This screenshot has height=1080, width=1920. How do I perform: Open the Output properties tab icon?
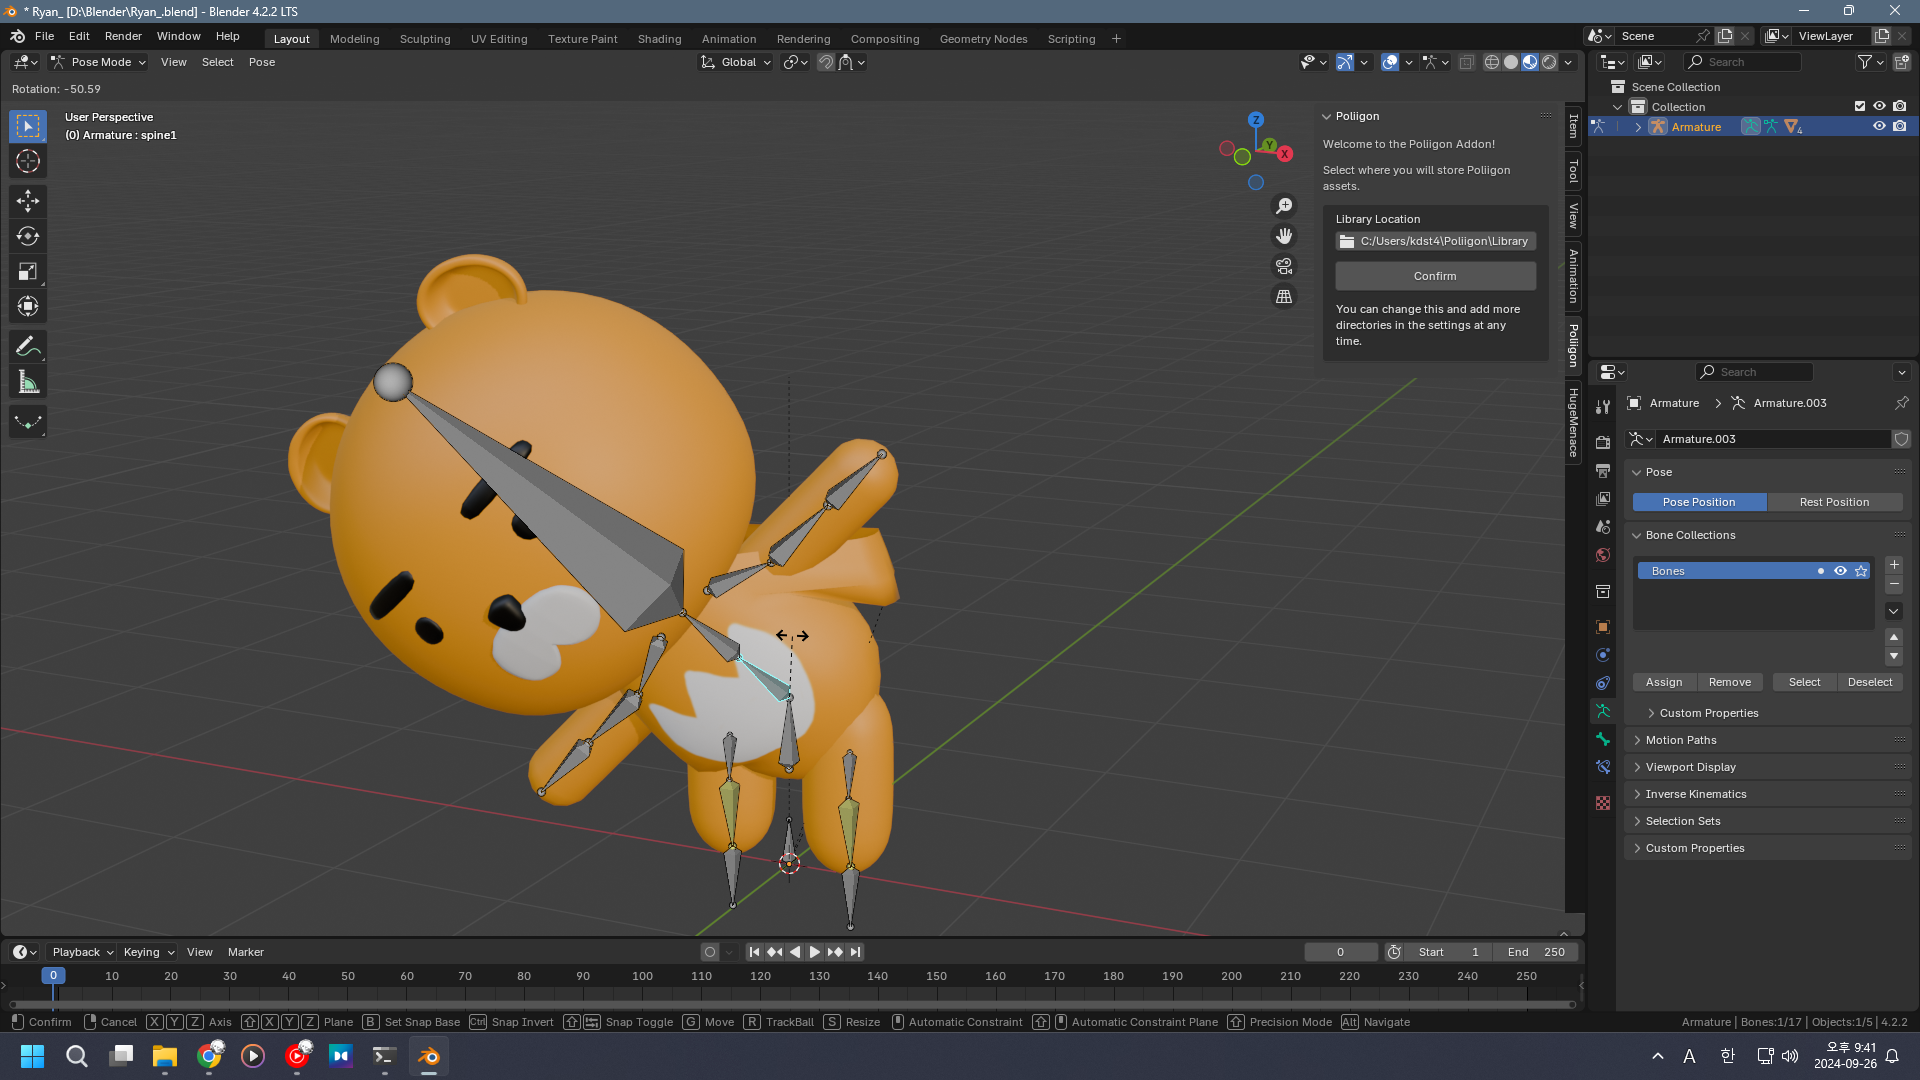point(1603,470)
